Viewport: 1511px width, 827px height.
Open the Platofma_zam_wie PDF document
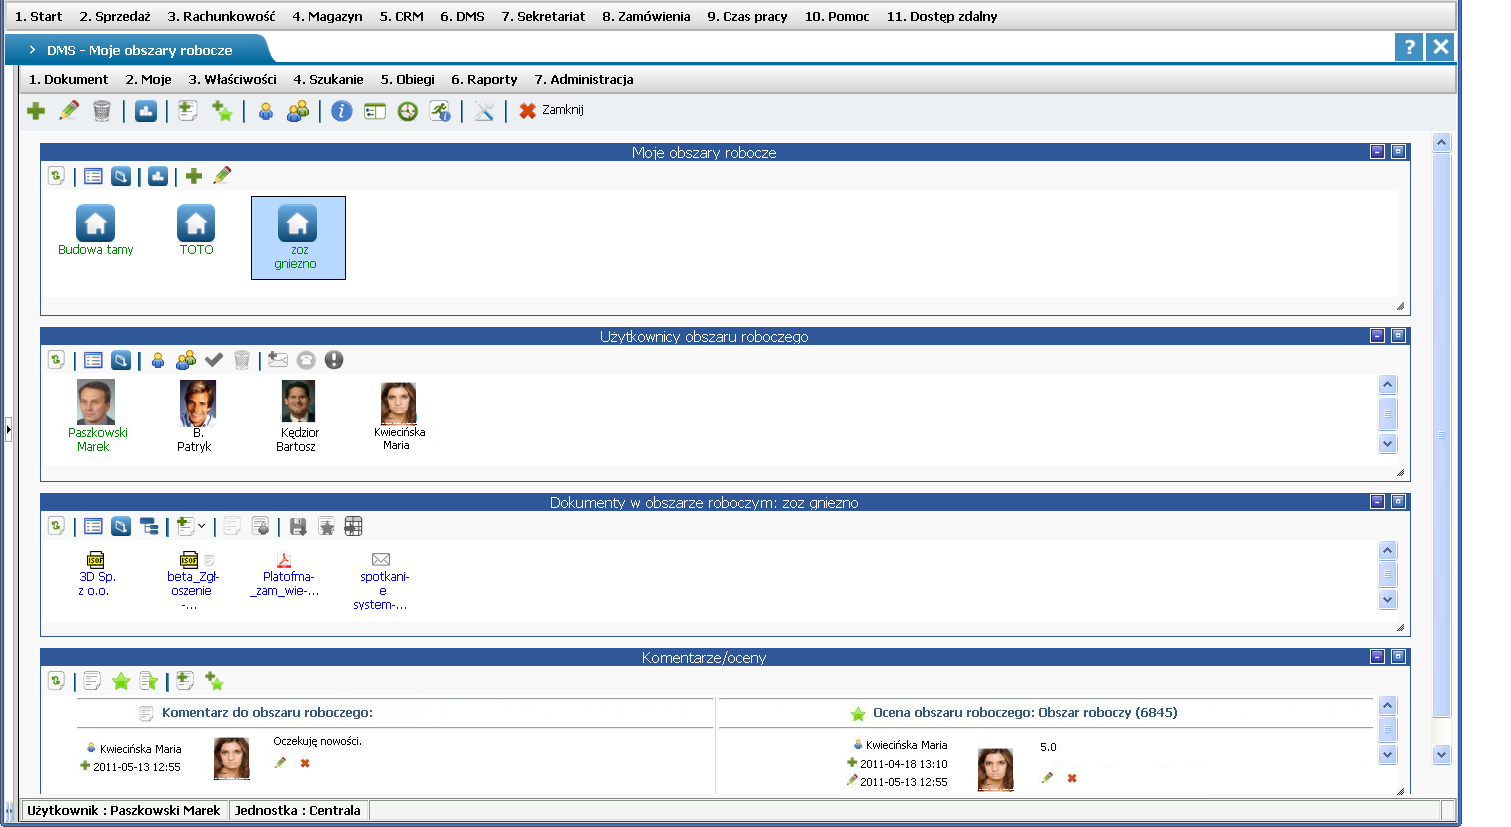285,574
